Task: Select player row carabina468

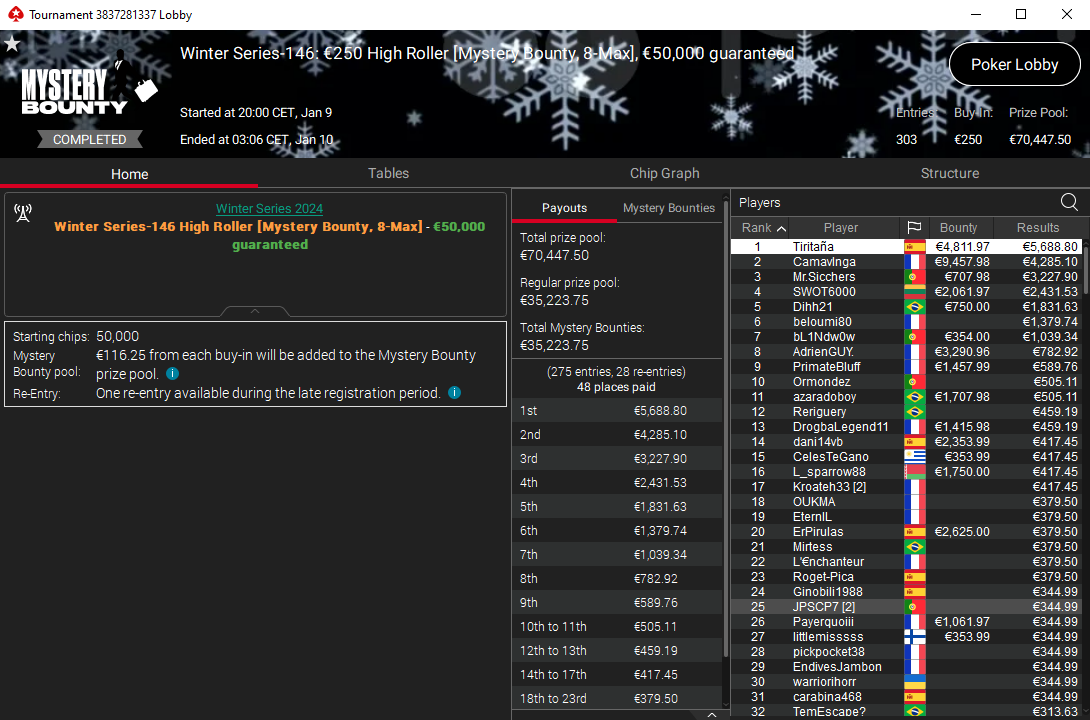Action: click(906, 697)
